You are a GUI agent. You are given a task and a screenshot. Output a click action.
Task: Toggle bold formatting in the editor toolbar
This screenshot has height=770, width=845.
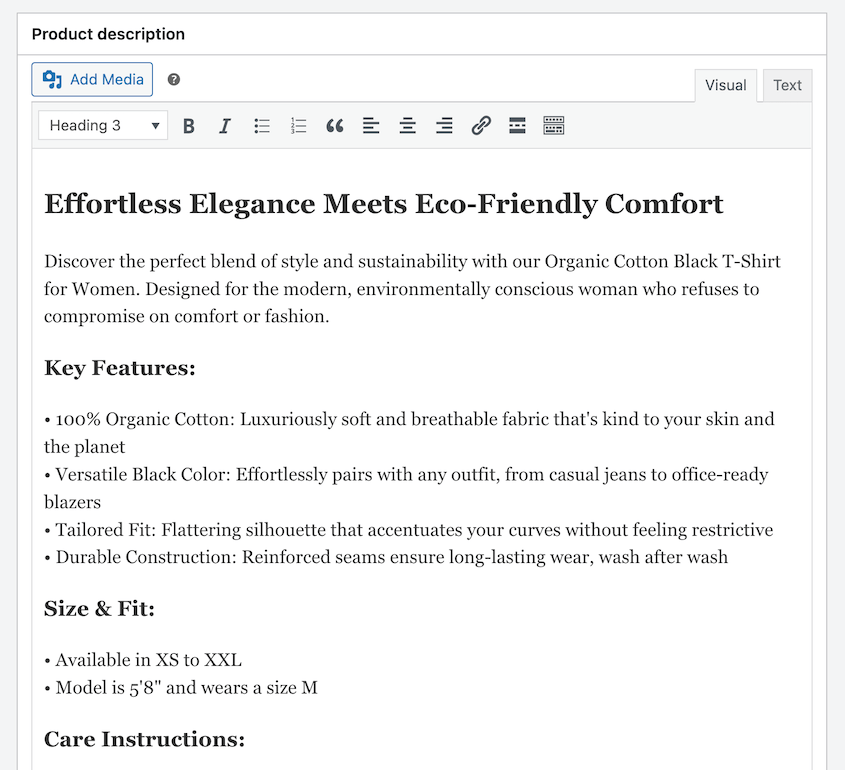tap(189, 125)
